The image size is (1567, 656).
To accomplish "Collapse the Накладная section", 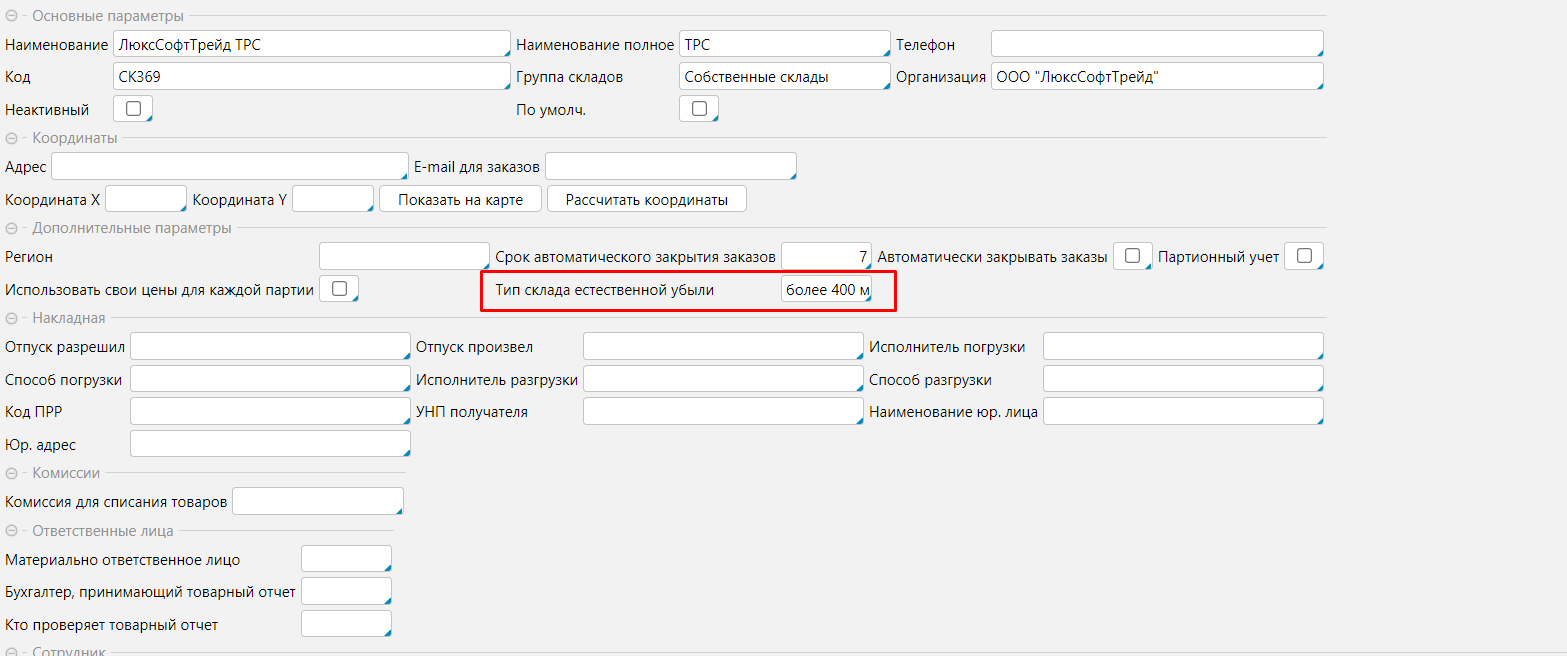I will click(x=13, y=319).
